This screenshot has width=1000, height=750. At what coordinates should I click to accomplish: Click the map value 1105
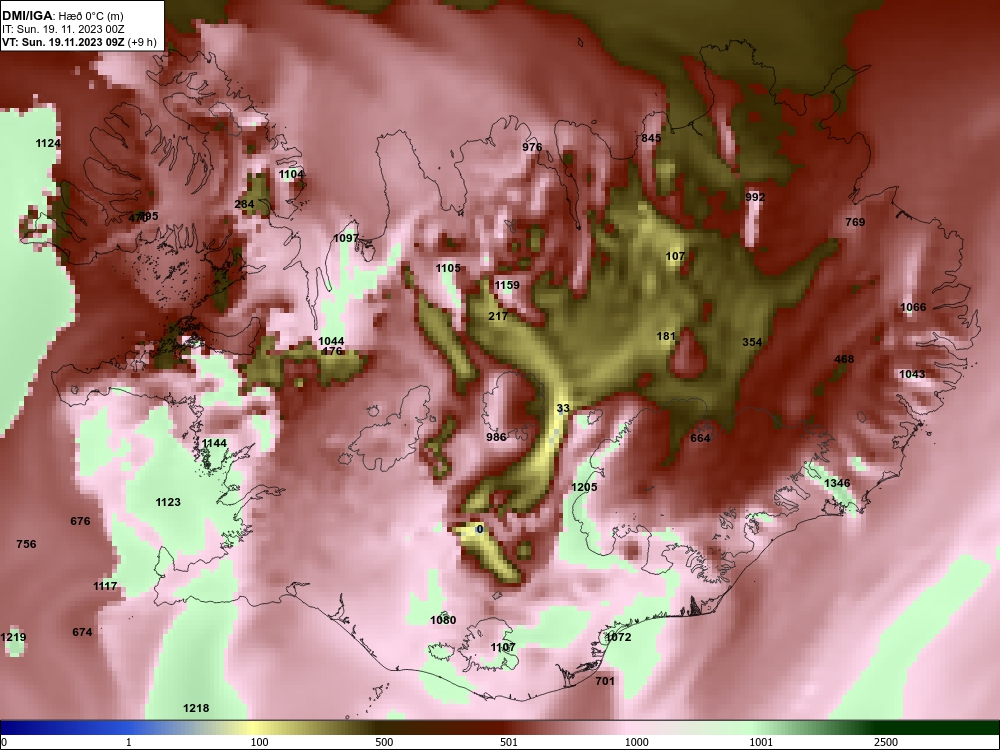[x=448, y=268]
